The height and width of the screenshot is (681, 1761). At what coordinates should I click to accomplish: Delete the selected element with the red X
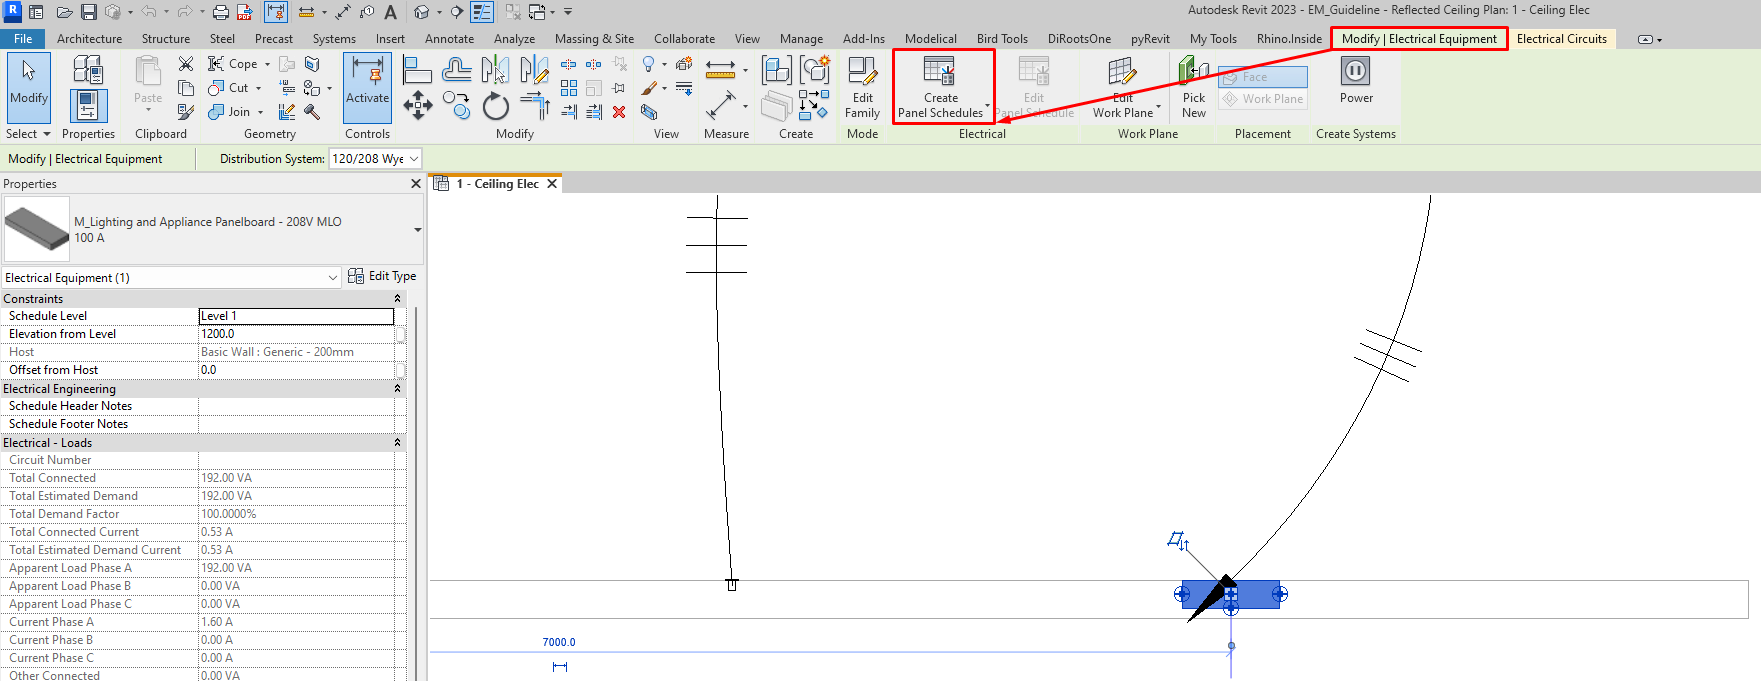point(619,112)
